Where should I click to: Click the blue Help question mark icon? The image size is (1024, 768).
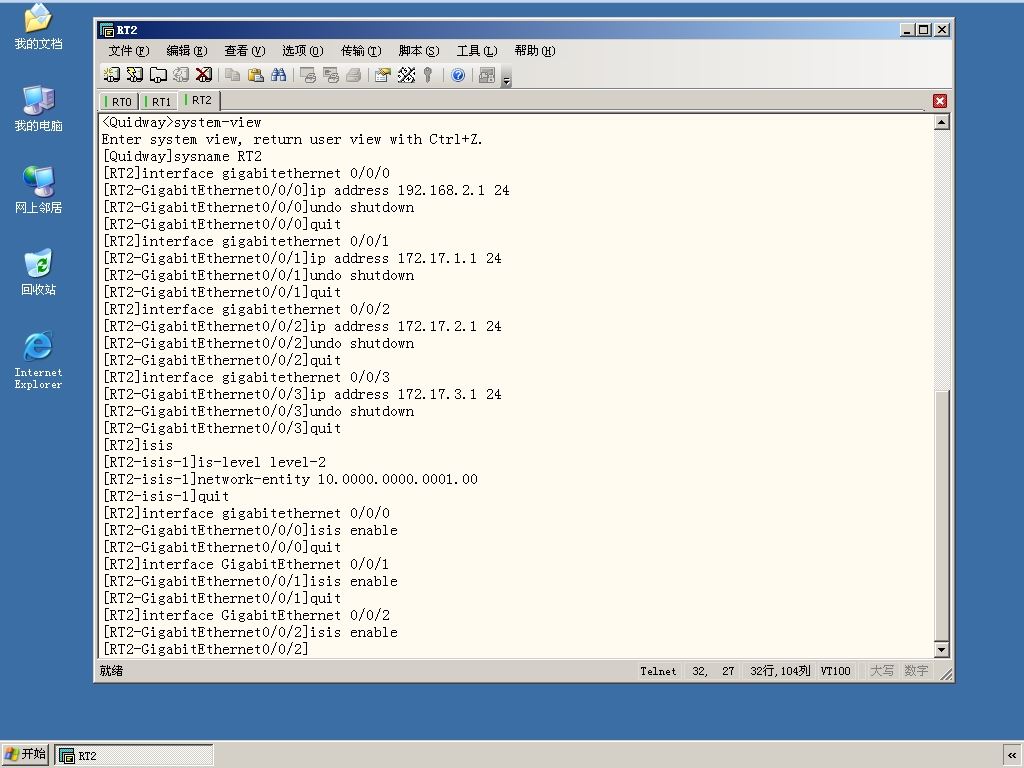coord(458,75)
